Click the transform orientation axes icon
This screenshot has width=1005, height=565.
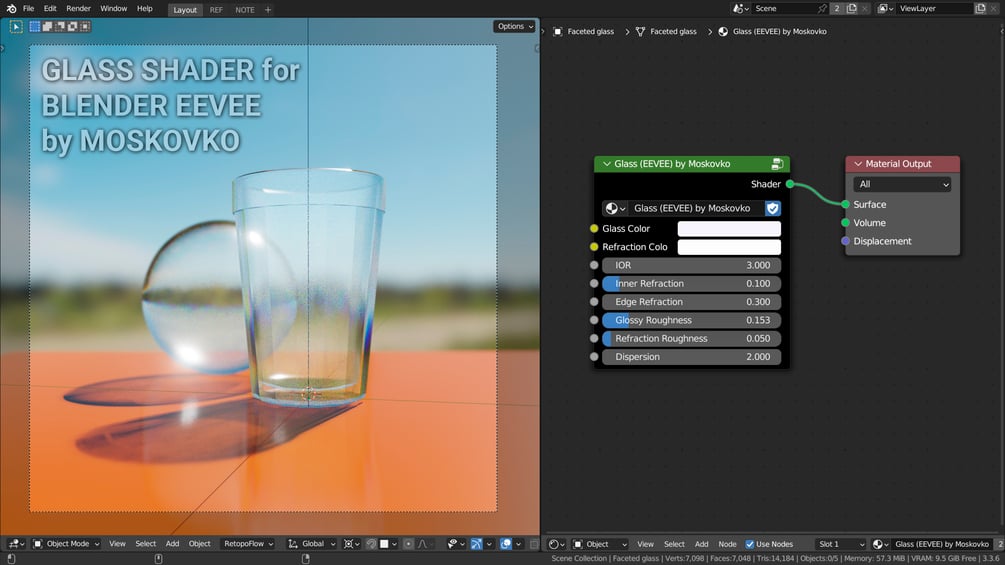click(x=293, y=544)
